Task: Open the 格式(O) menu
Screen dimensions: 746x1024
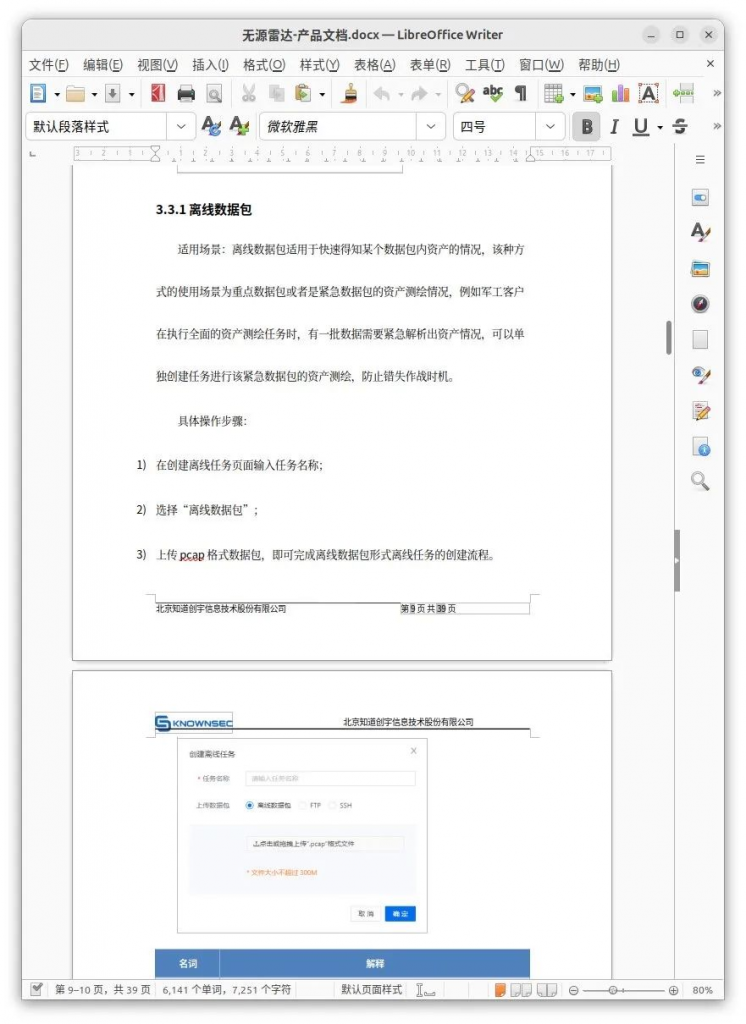Action: coord(264,65)
